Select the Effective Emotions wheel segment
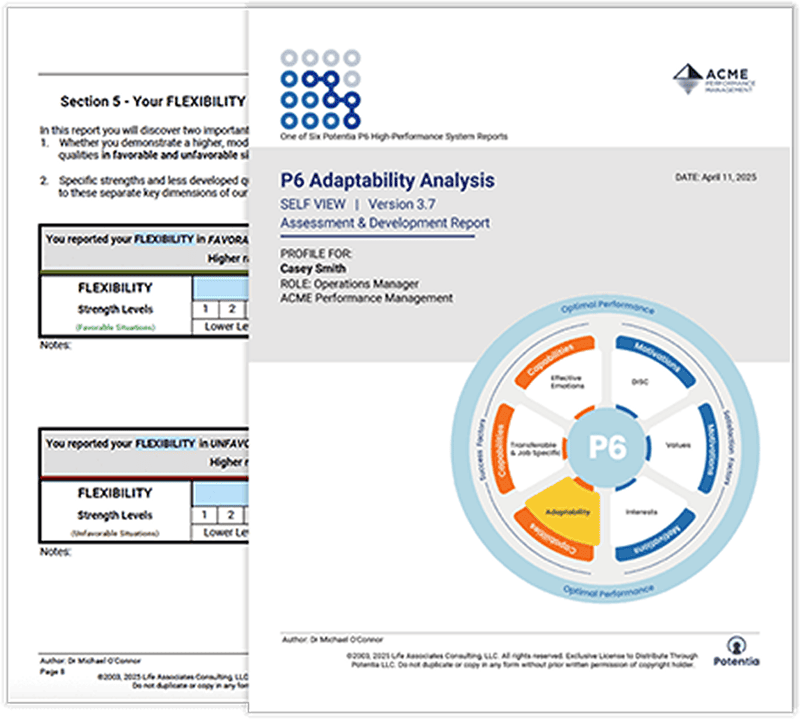The width and height of the screenshot is (800, 720). pos(567,382)
